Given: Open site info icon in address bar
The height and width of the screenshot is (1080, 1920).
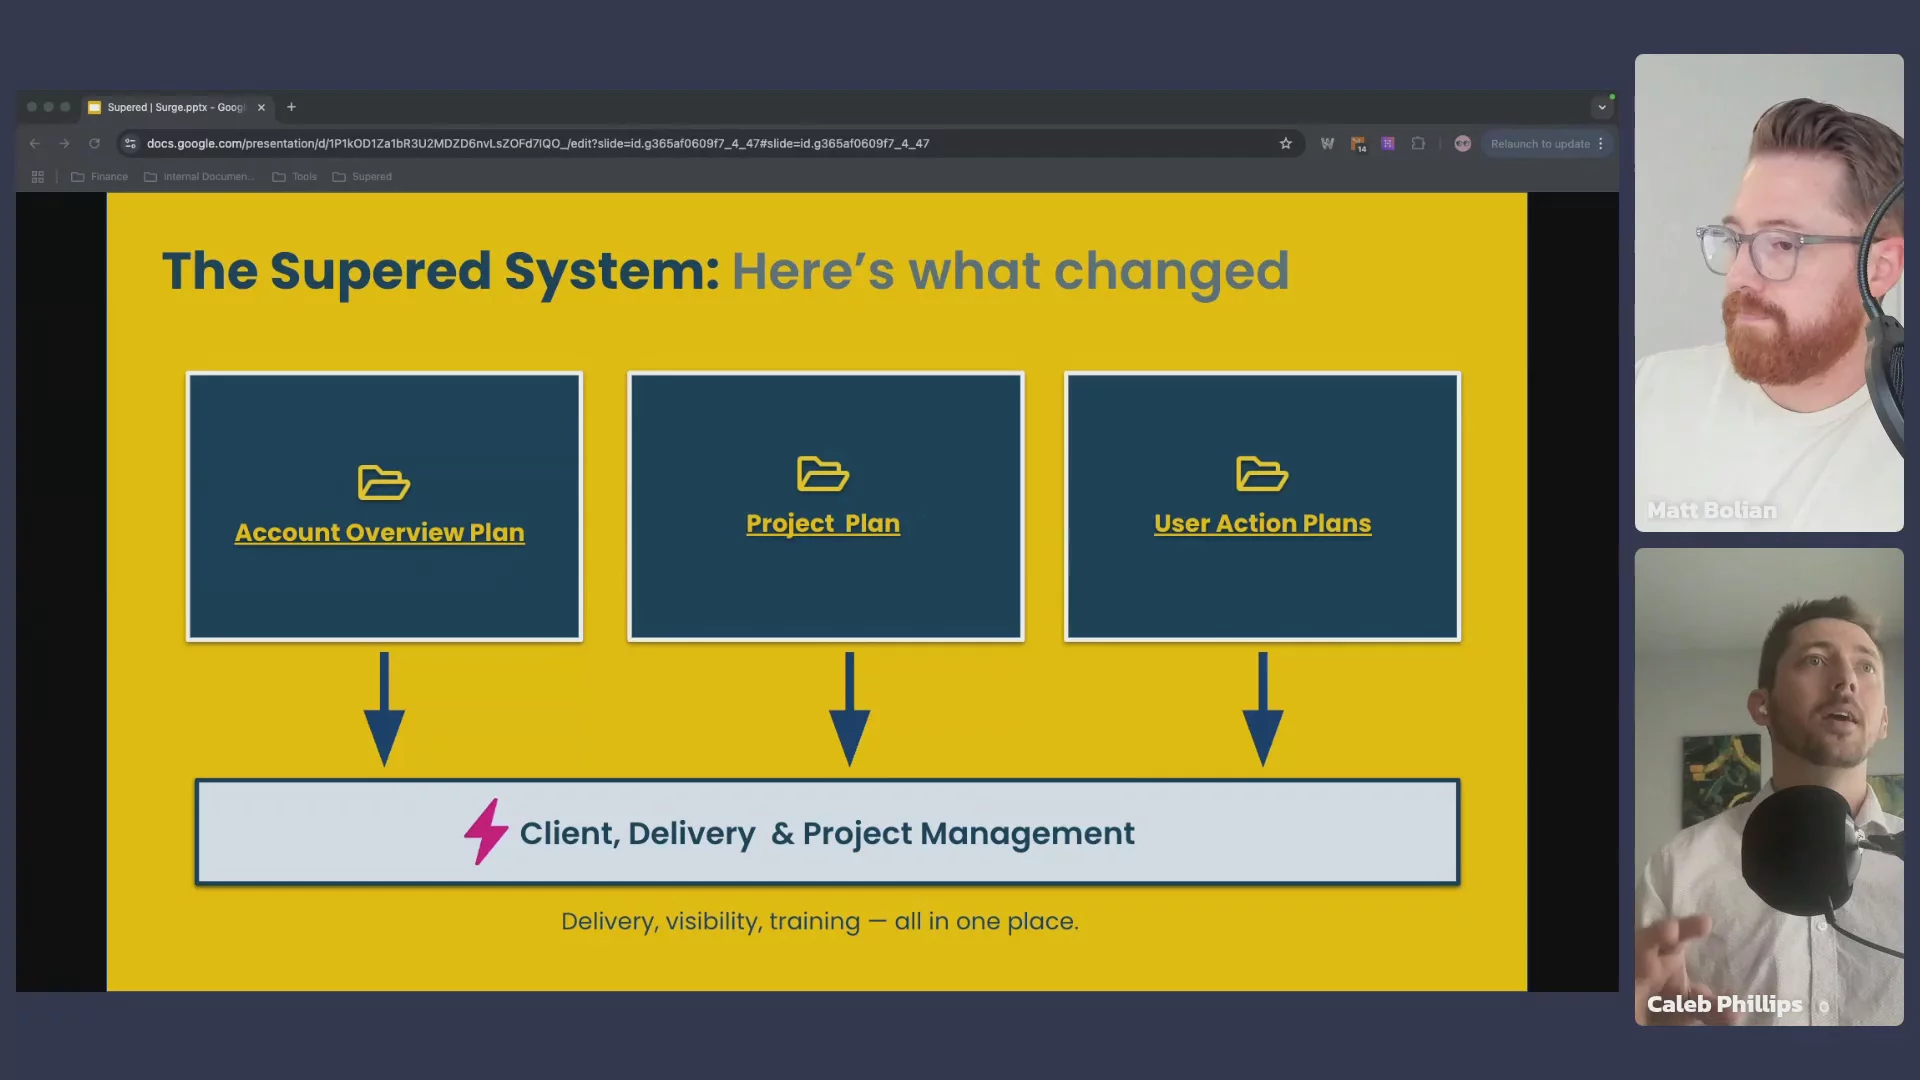Looking at the screenshot, I should tap(130, 144).
